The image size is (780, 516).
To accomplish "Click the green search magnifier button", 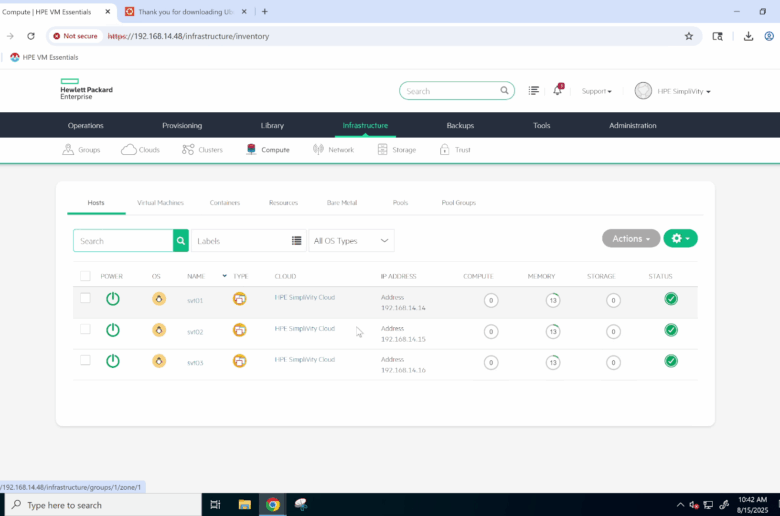I will 181,241.
